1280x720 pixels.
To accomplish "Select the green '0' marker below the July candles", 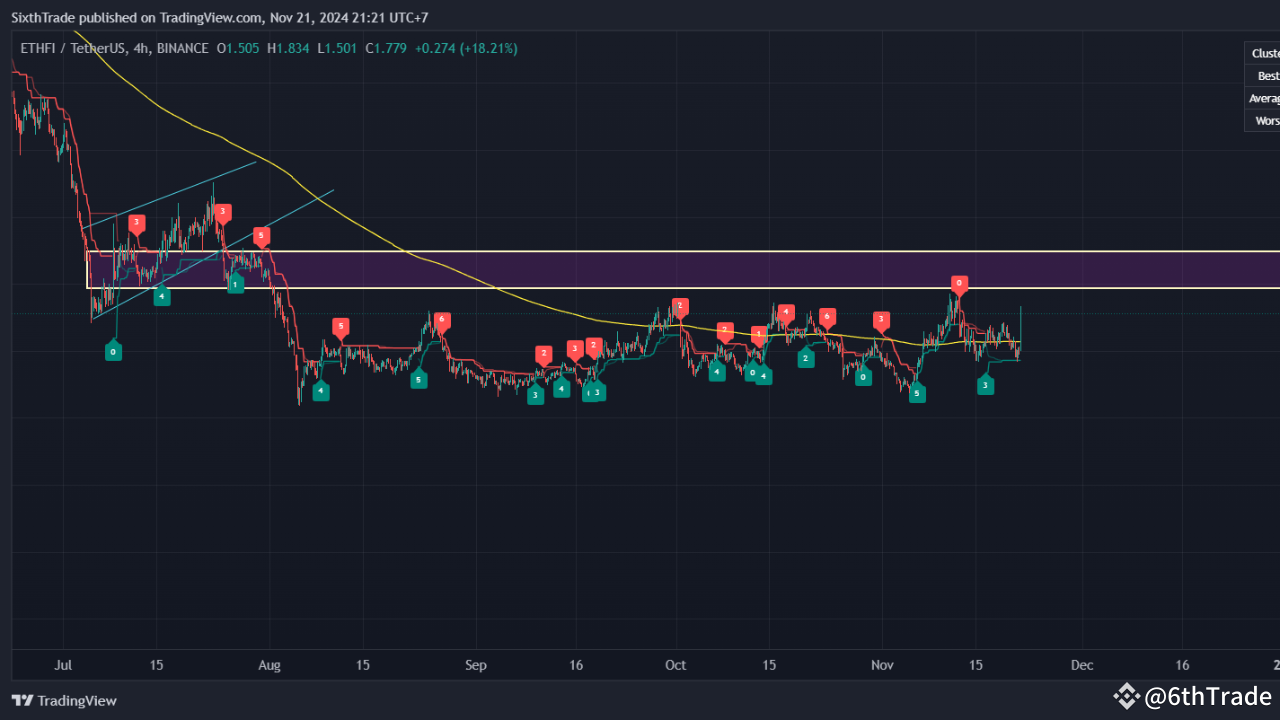I will (x=113, y=351).
